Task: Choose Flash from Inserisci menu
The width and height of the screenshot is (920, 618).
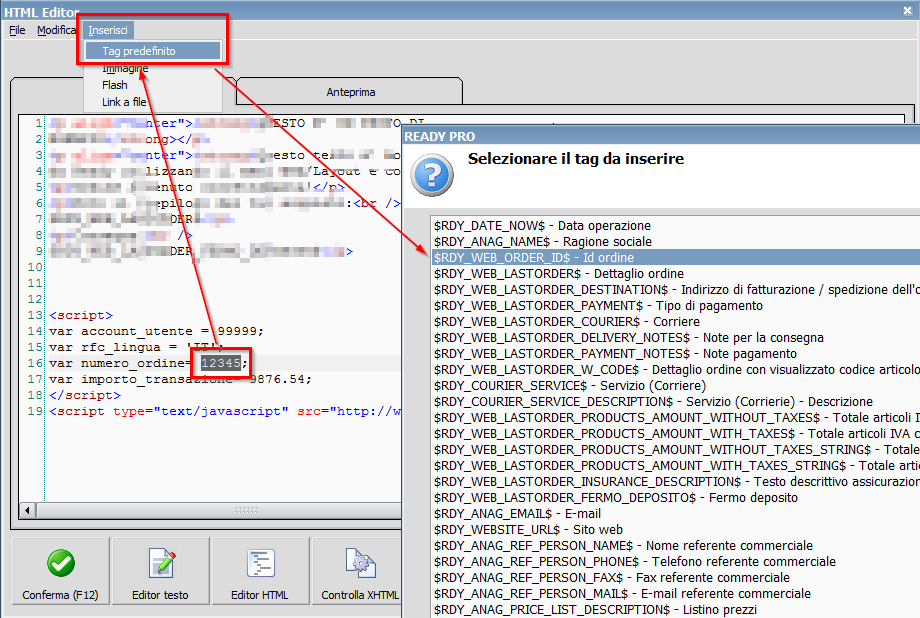Action: (114, 85)
